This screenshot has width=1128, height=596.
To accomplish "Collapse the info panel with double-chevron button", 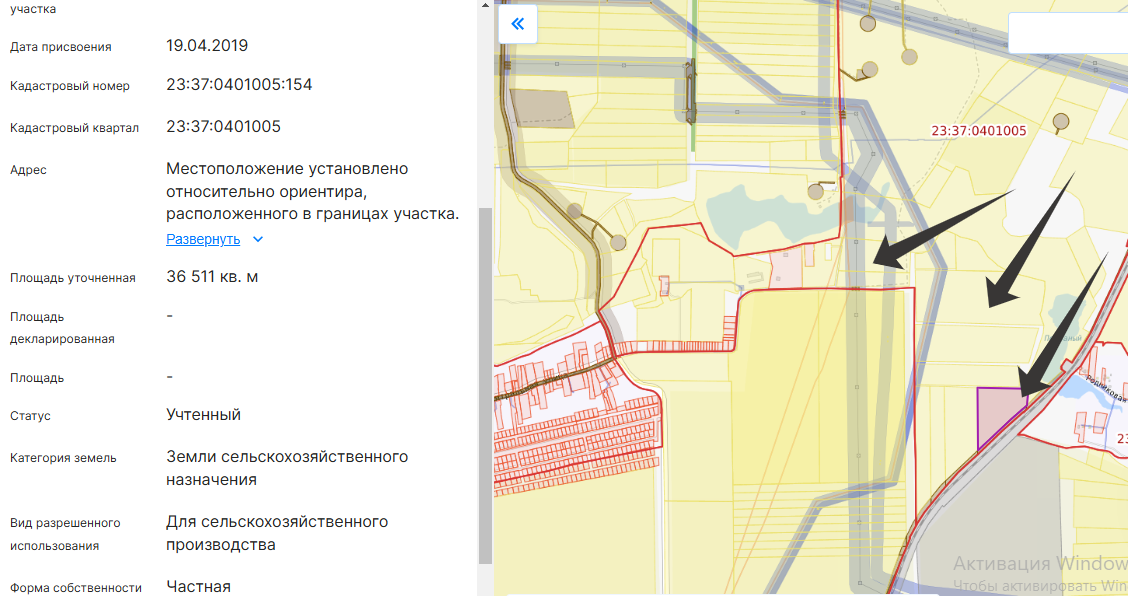I will pos(517,24).
